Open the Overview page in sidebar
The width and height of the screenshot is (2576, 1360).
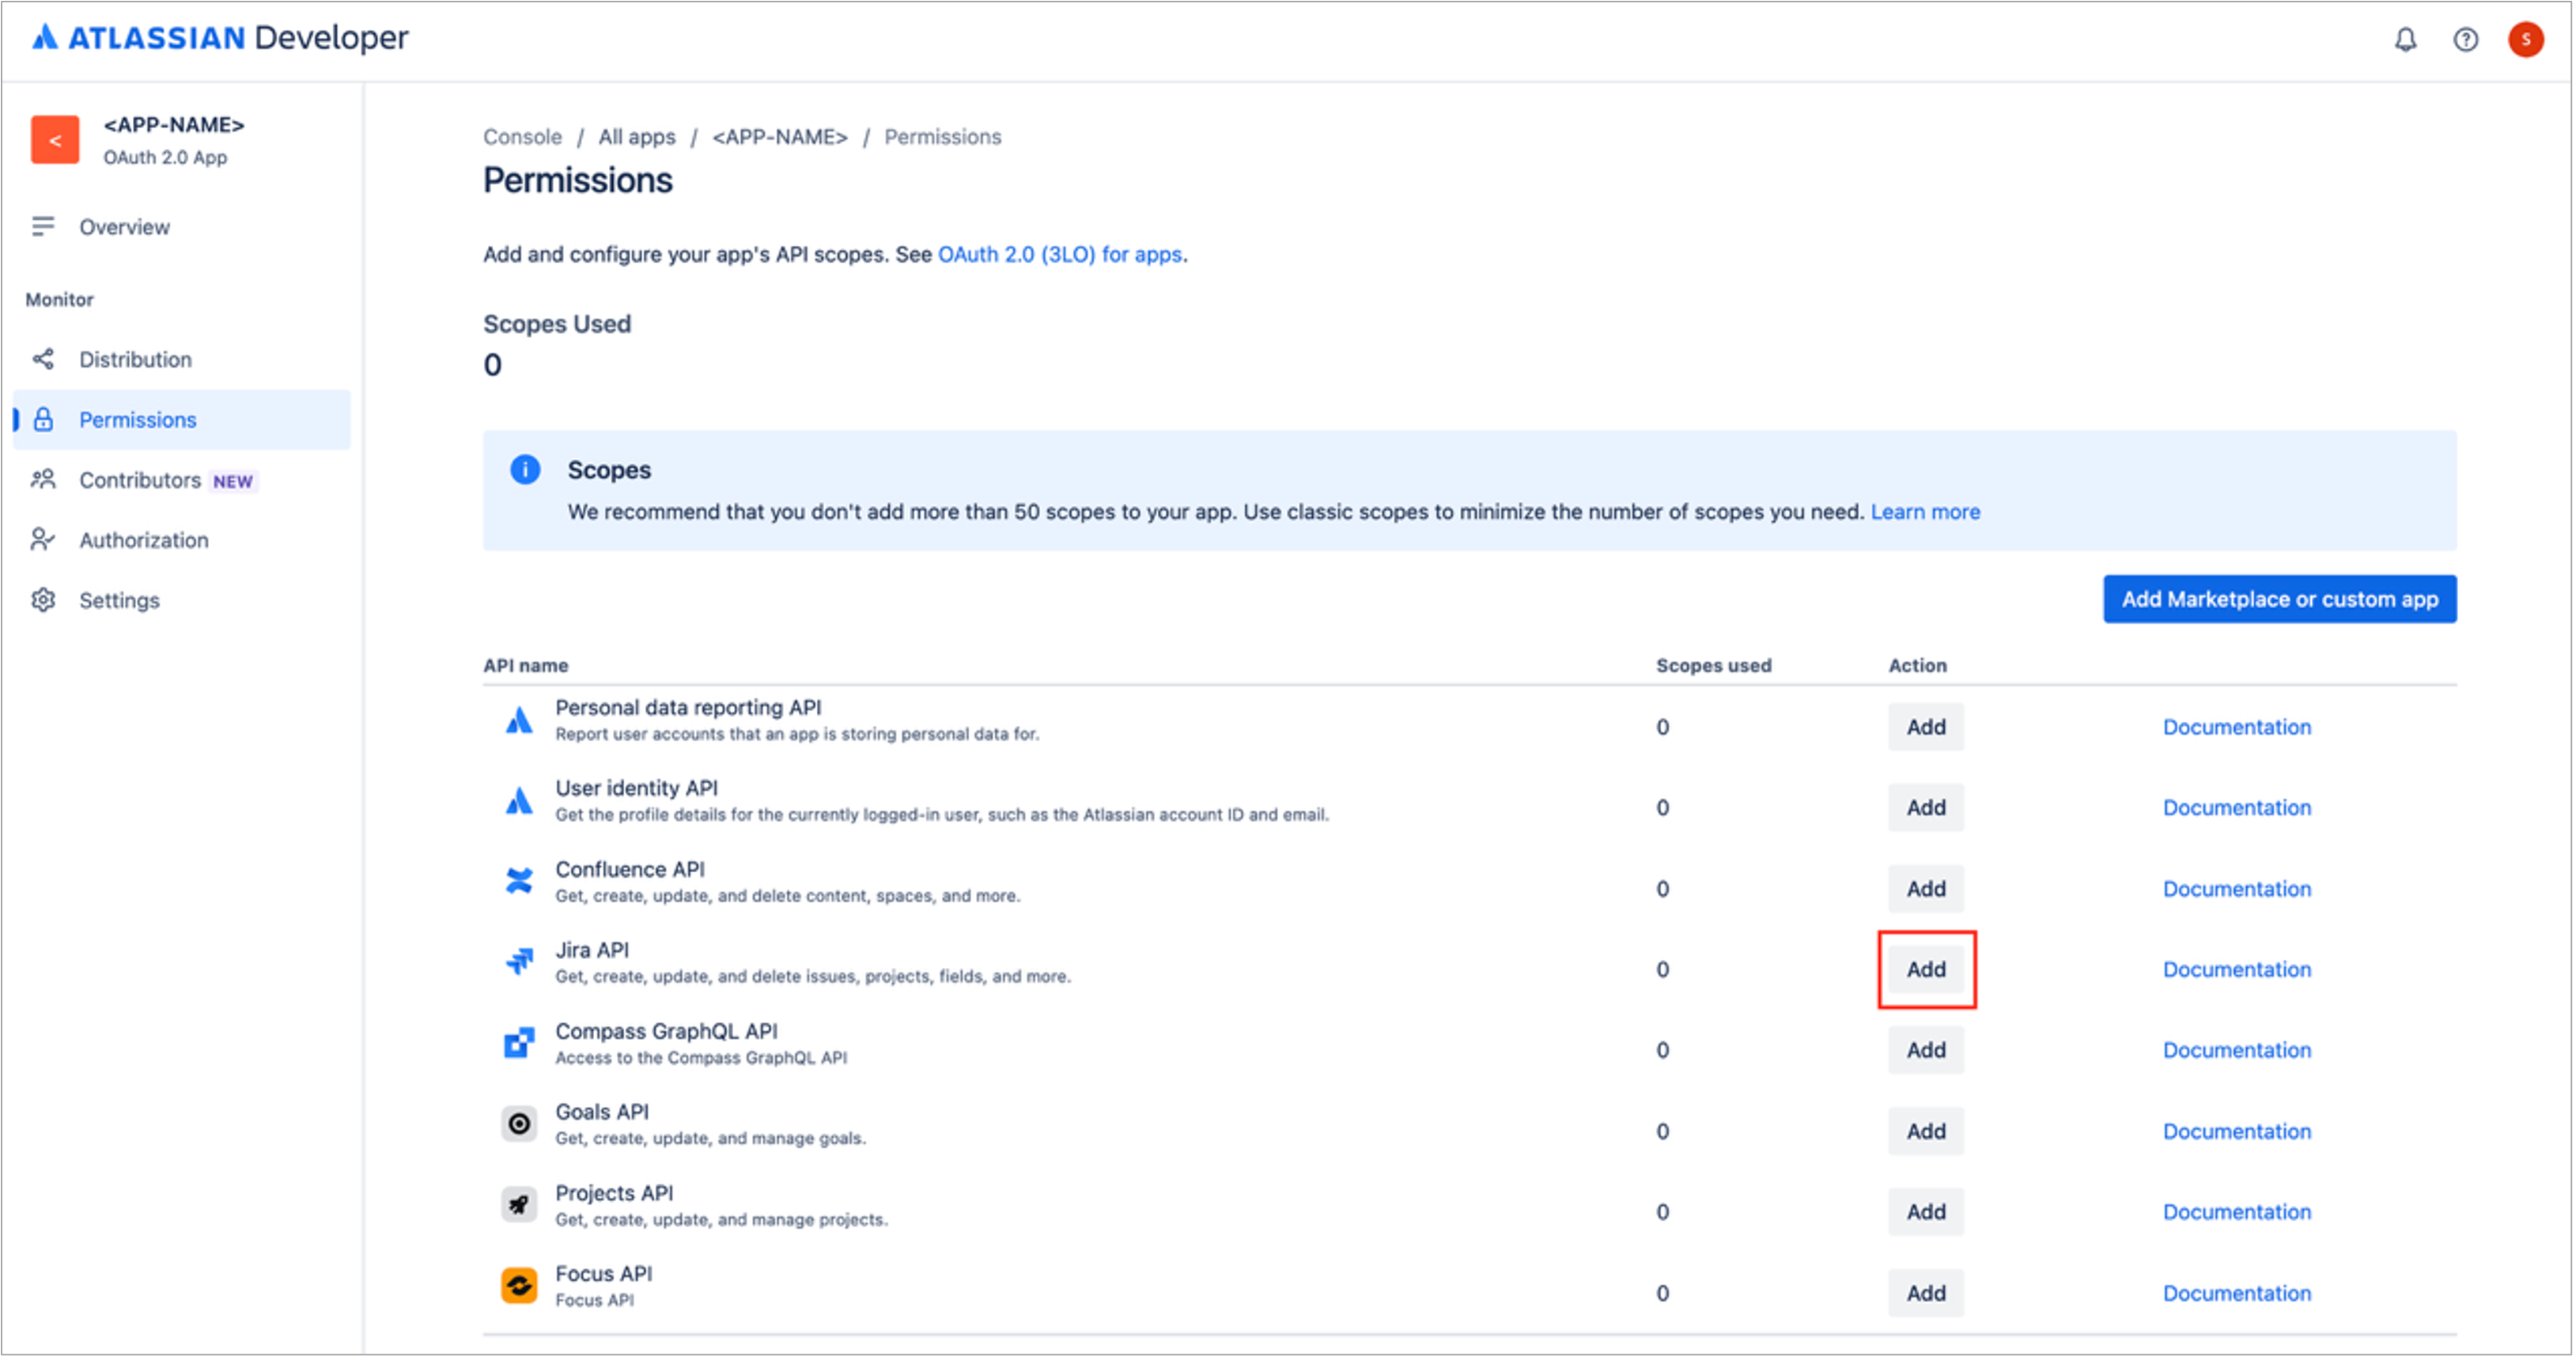[x=182, y=226]
